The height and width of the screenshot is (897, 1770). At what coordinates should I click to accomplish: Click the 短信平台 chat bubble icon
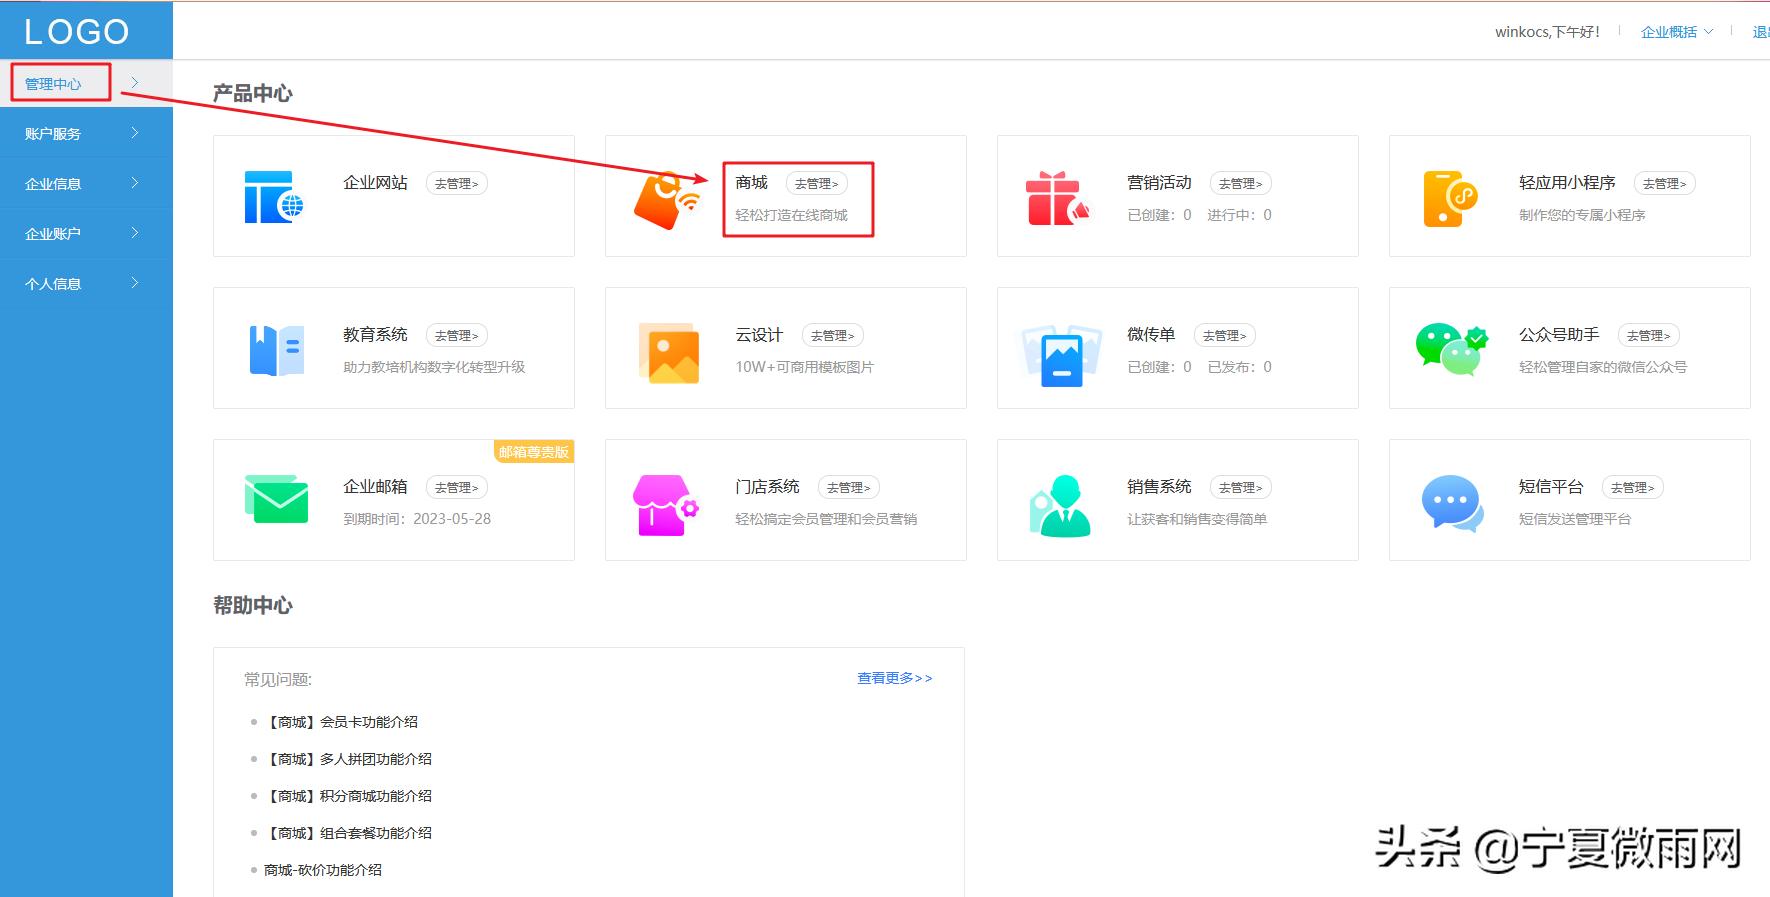(1452, 503)
